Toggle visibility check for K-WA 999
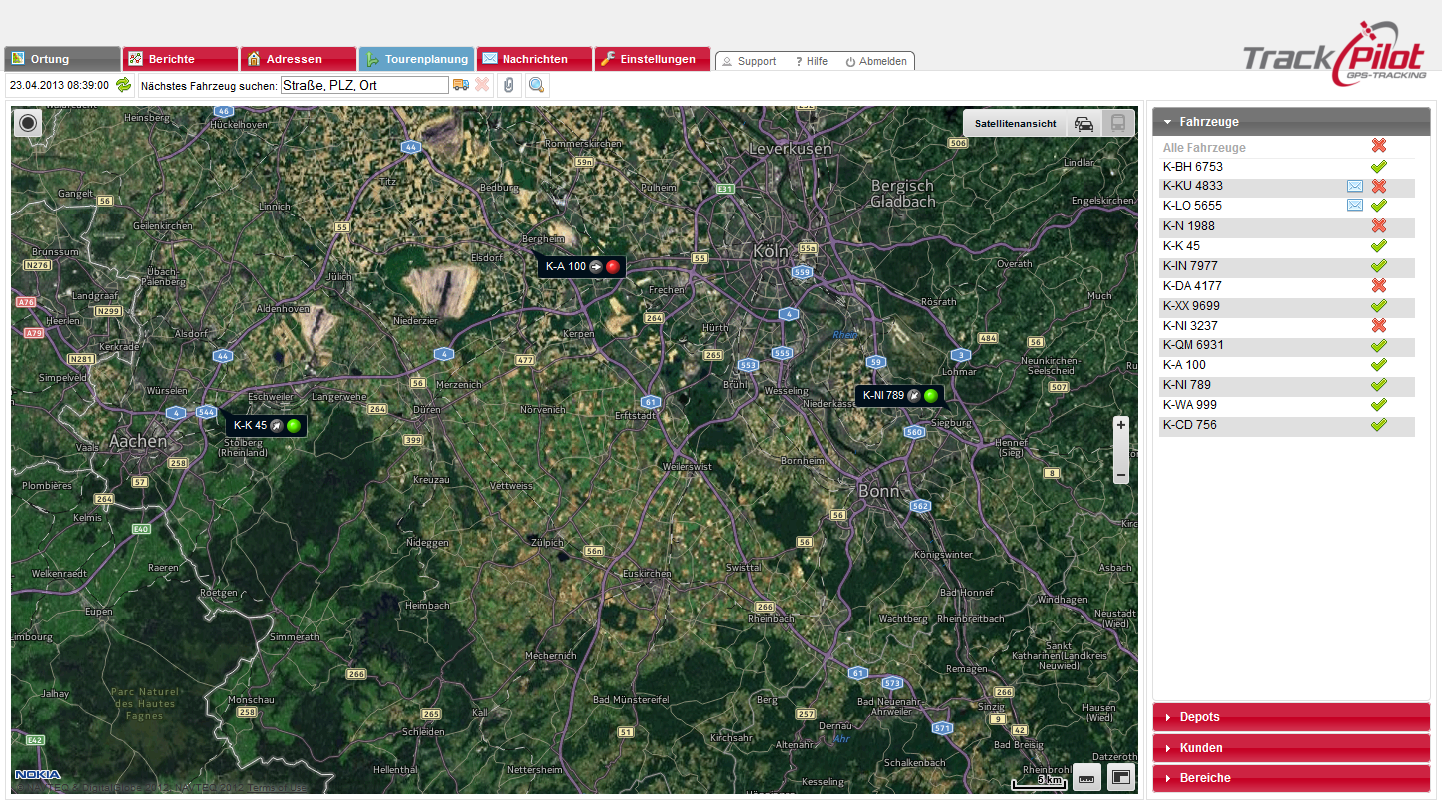Image resolution: width=1442 pixels, height=804 pixels. [x=1379, y=405]
